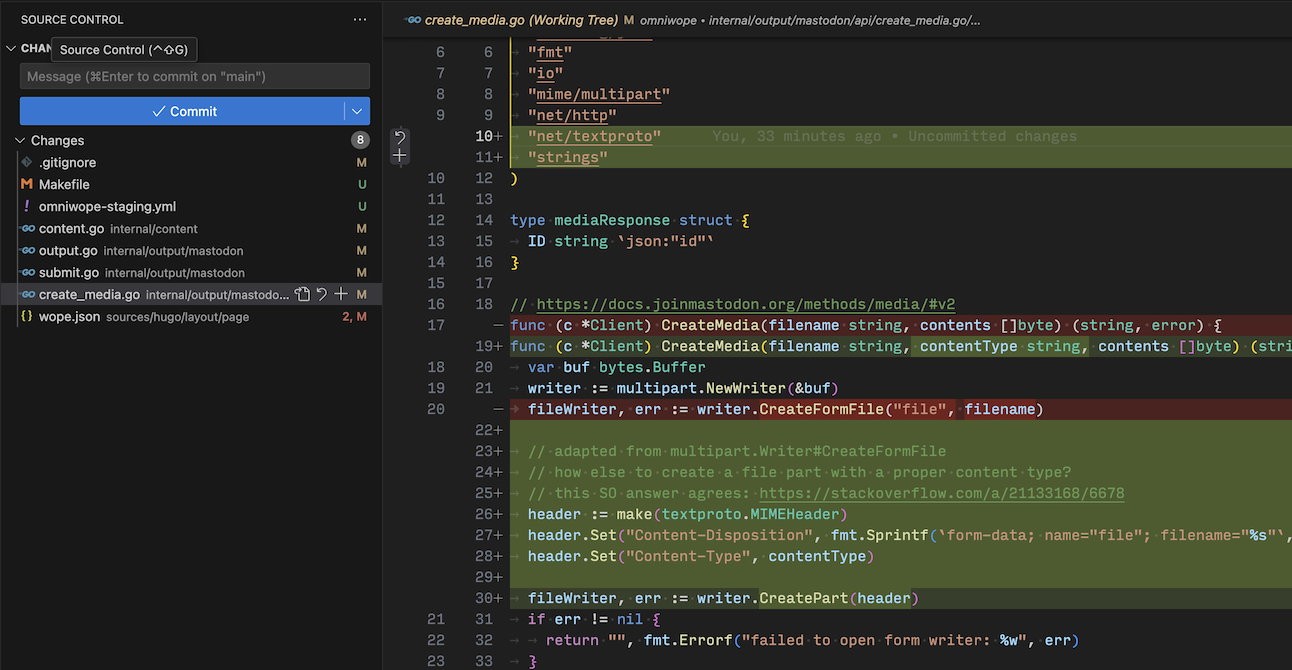Click SOURCE CONTROL panel title
Viewport: 1292px width, 670px height.
pos(72,20)
